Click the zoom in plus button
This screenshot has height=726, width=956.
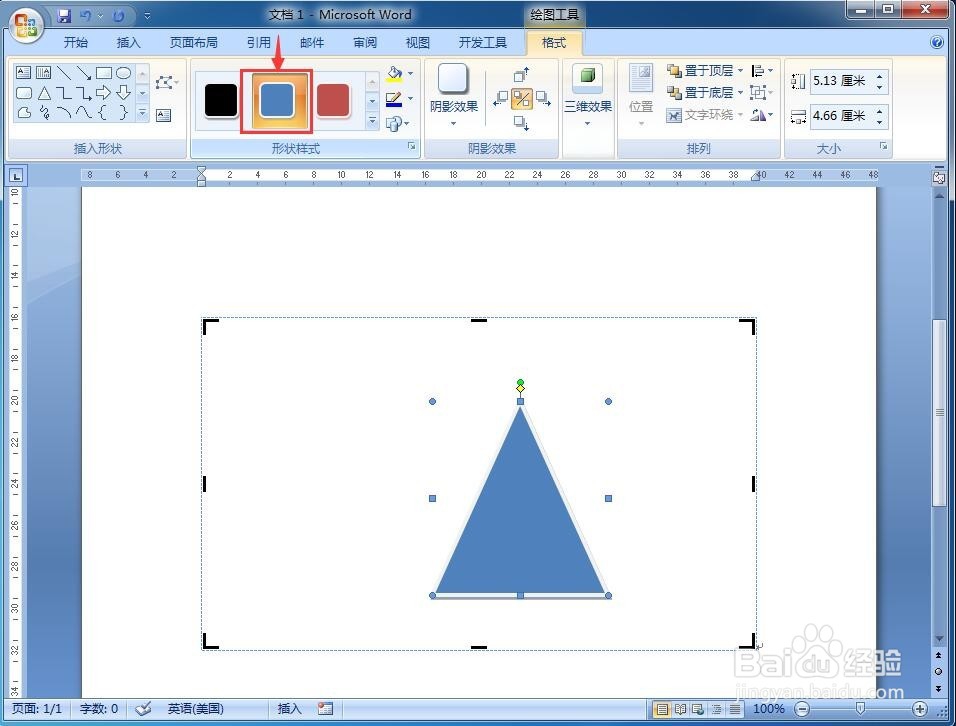pyautogui.click(x=920, y=709)
